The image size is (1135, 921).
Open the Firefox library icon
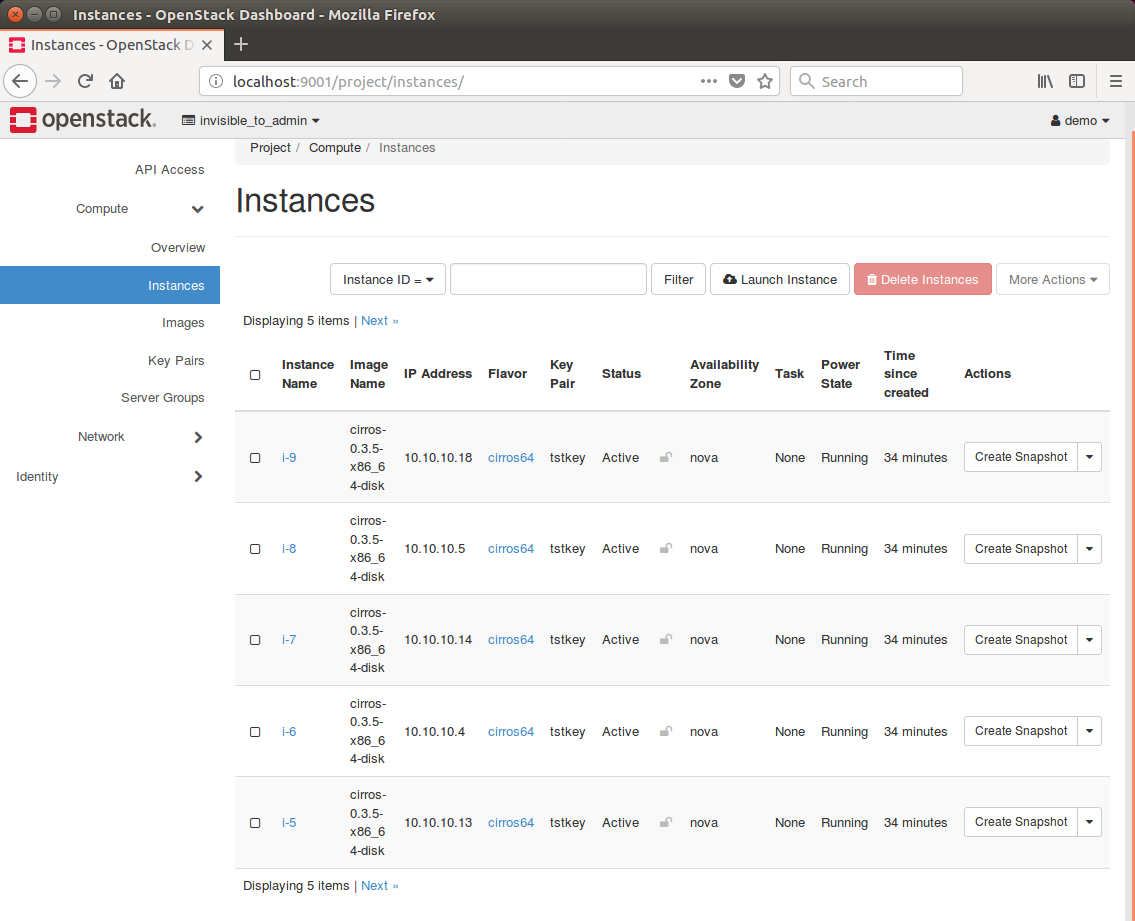(x=1045, y=81)
